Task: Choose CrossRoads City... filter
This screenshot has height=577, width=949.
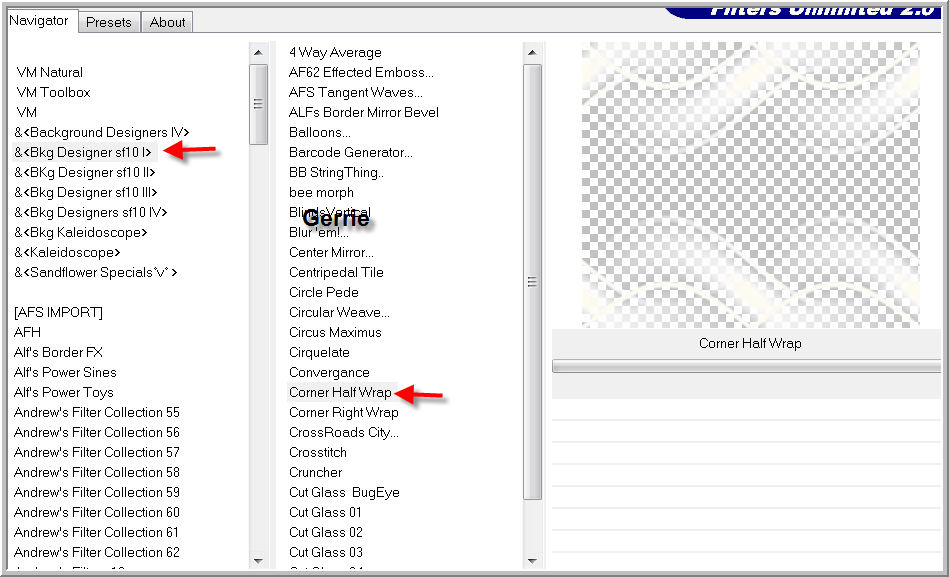Action: [x=344, y=432]
